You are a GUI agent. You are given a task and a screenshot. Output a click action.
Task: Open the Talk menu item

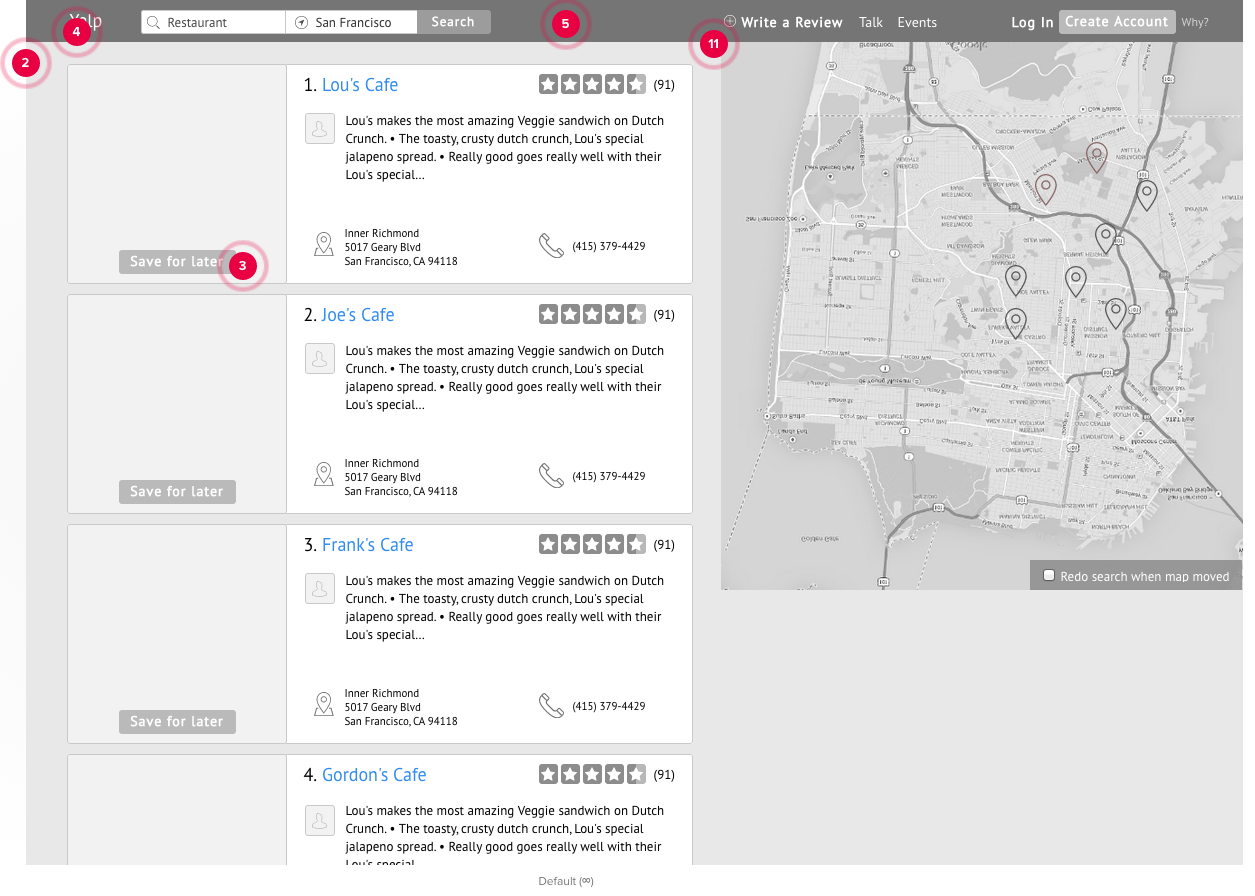(871, 22)
